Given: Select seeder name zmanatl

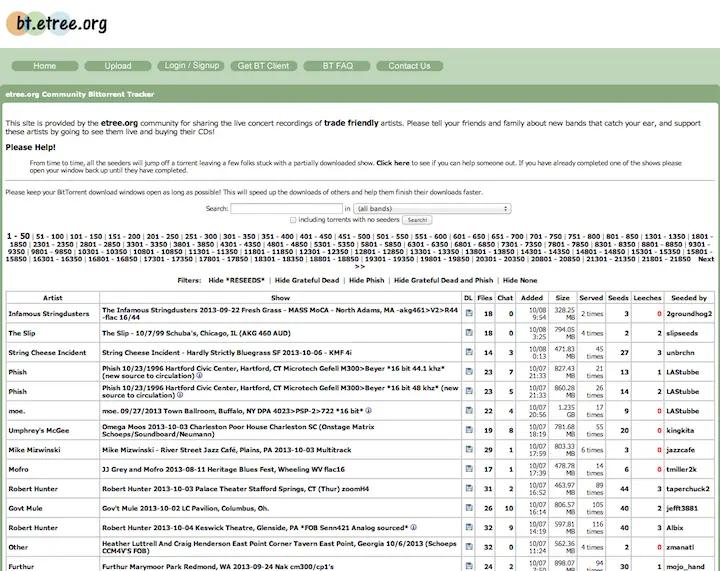Looking at the screenshot, I should click(680, 548).
